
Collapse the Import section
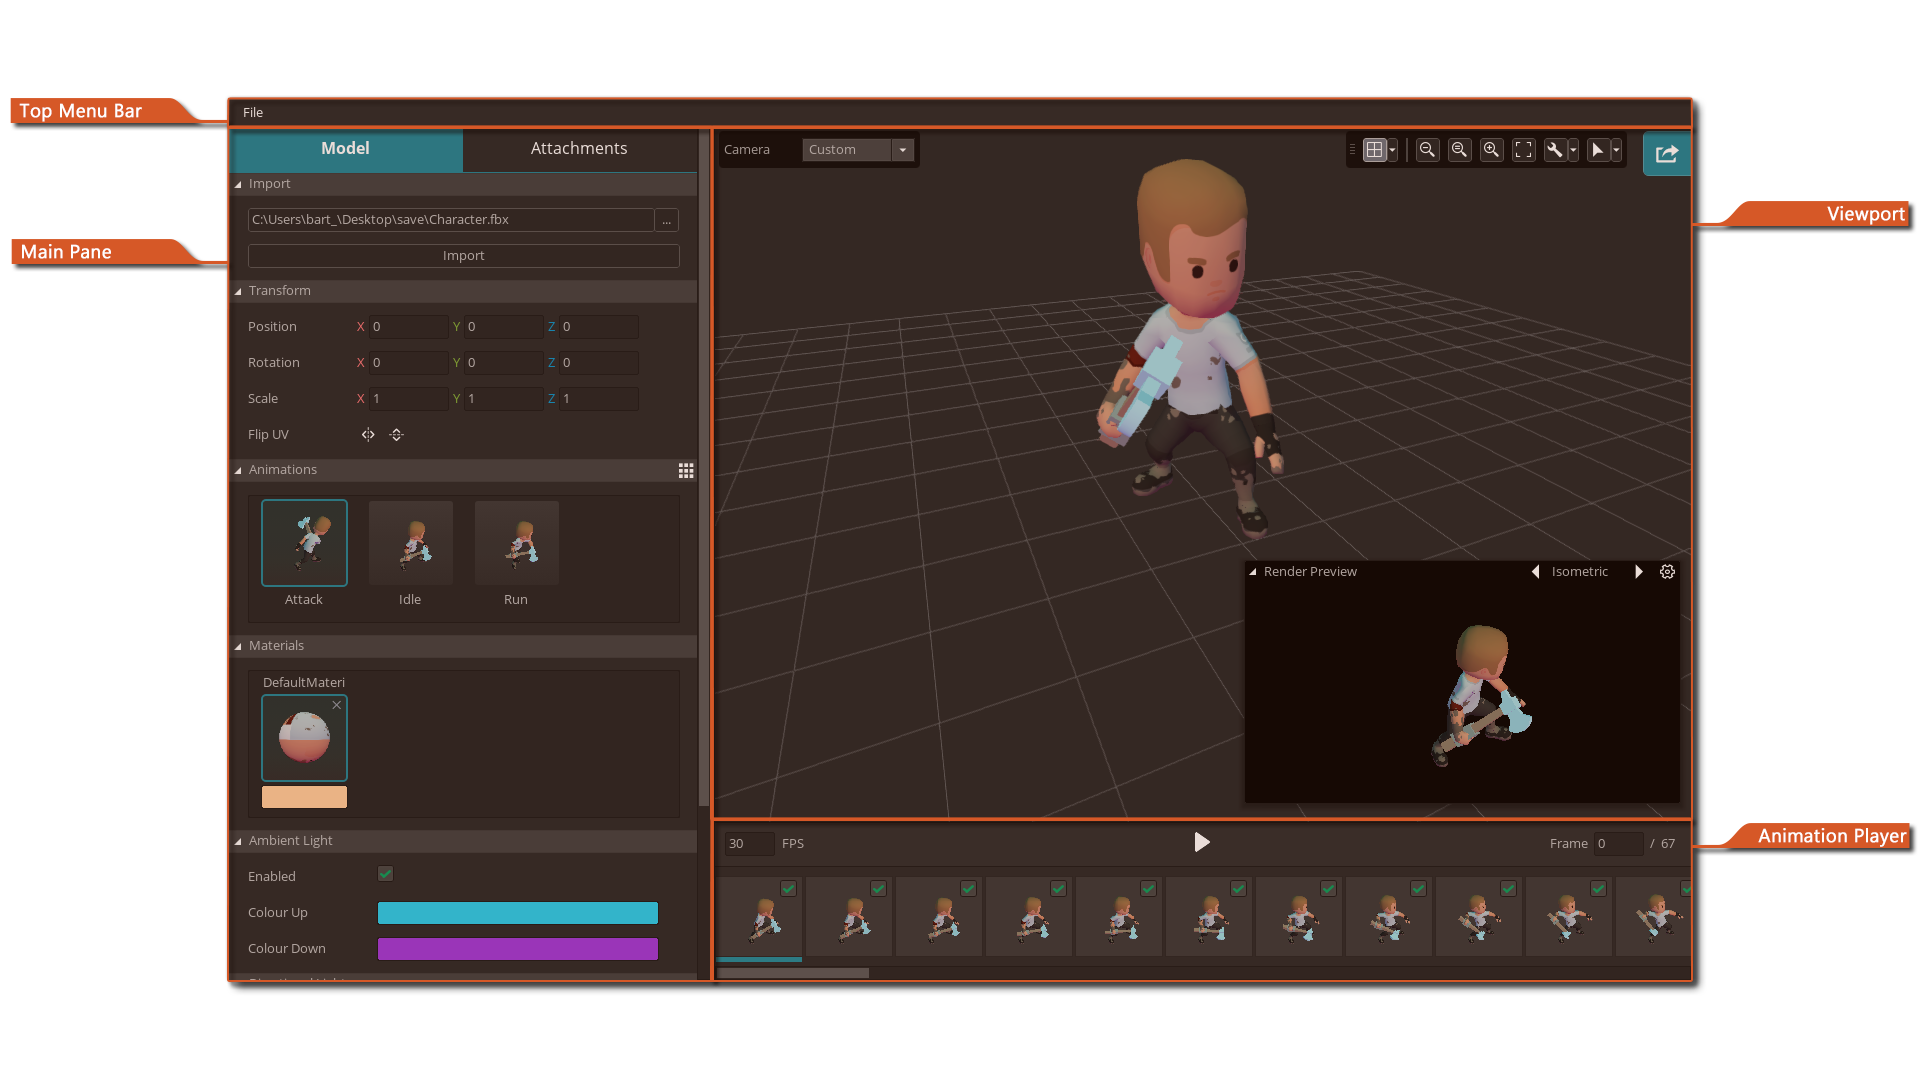pyautogui.click(x=238, y=184)
